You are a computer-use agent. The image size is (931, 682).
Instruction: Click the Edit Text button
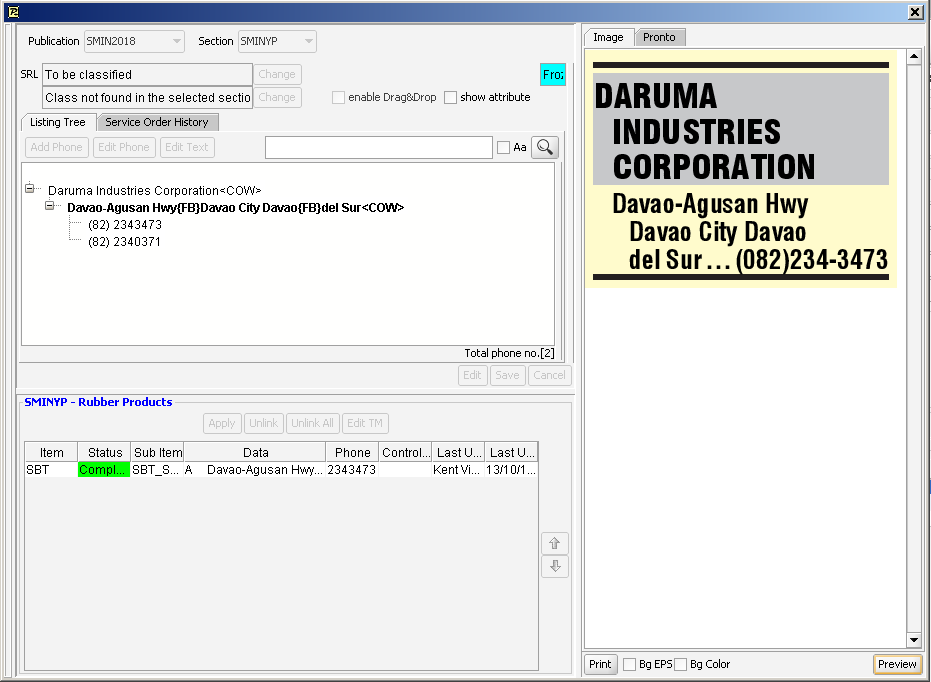(187, 147)
